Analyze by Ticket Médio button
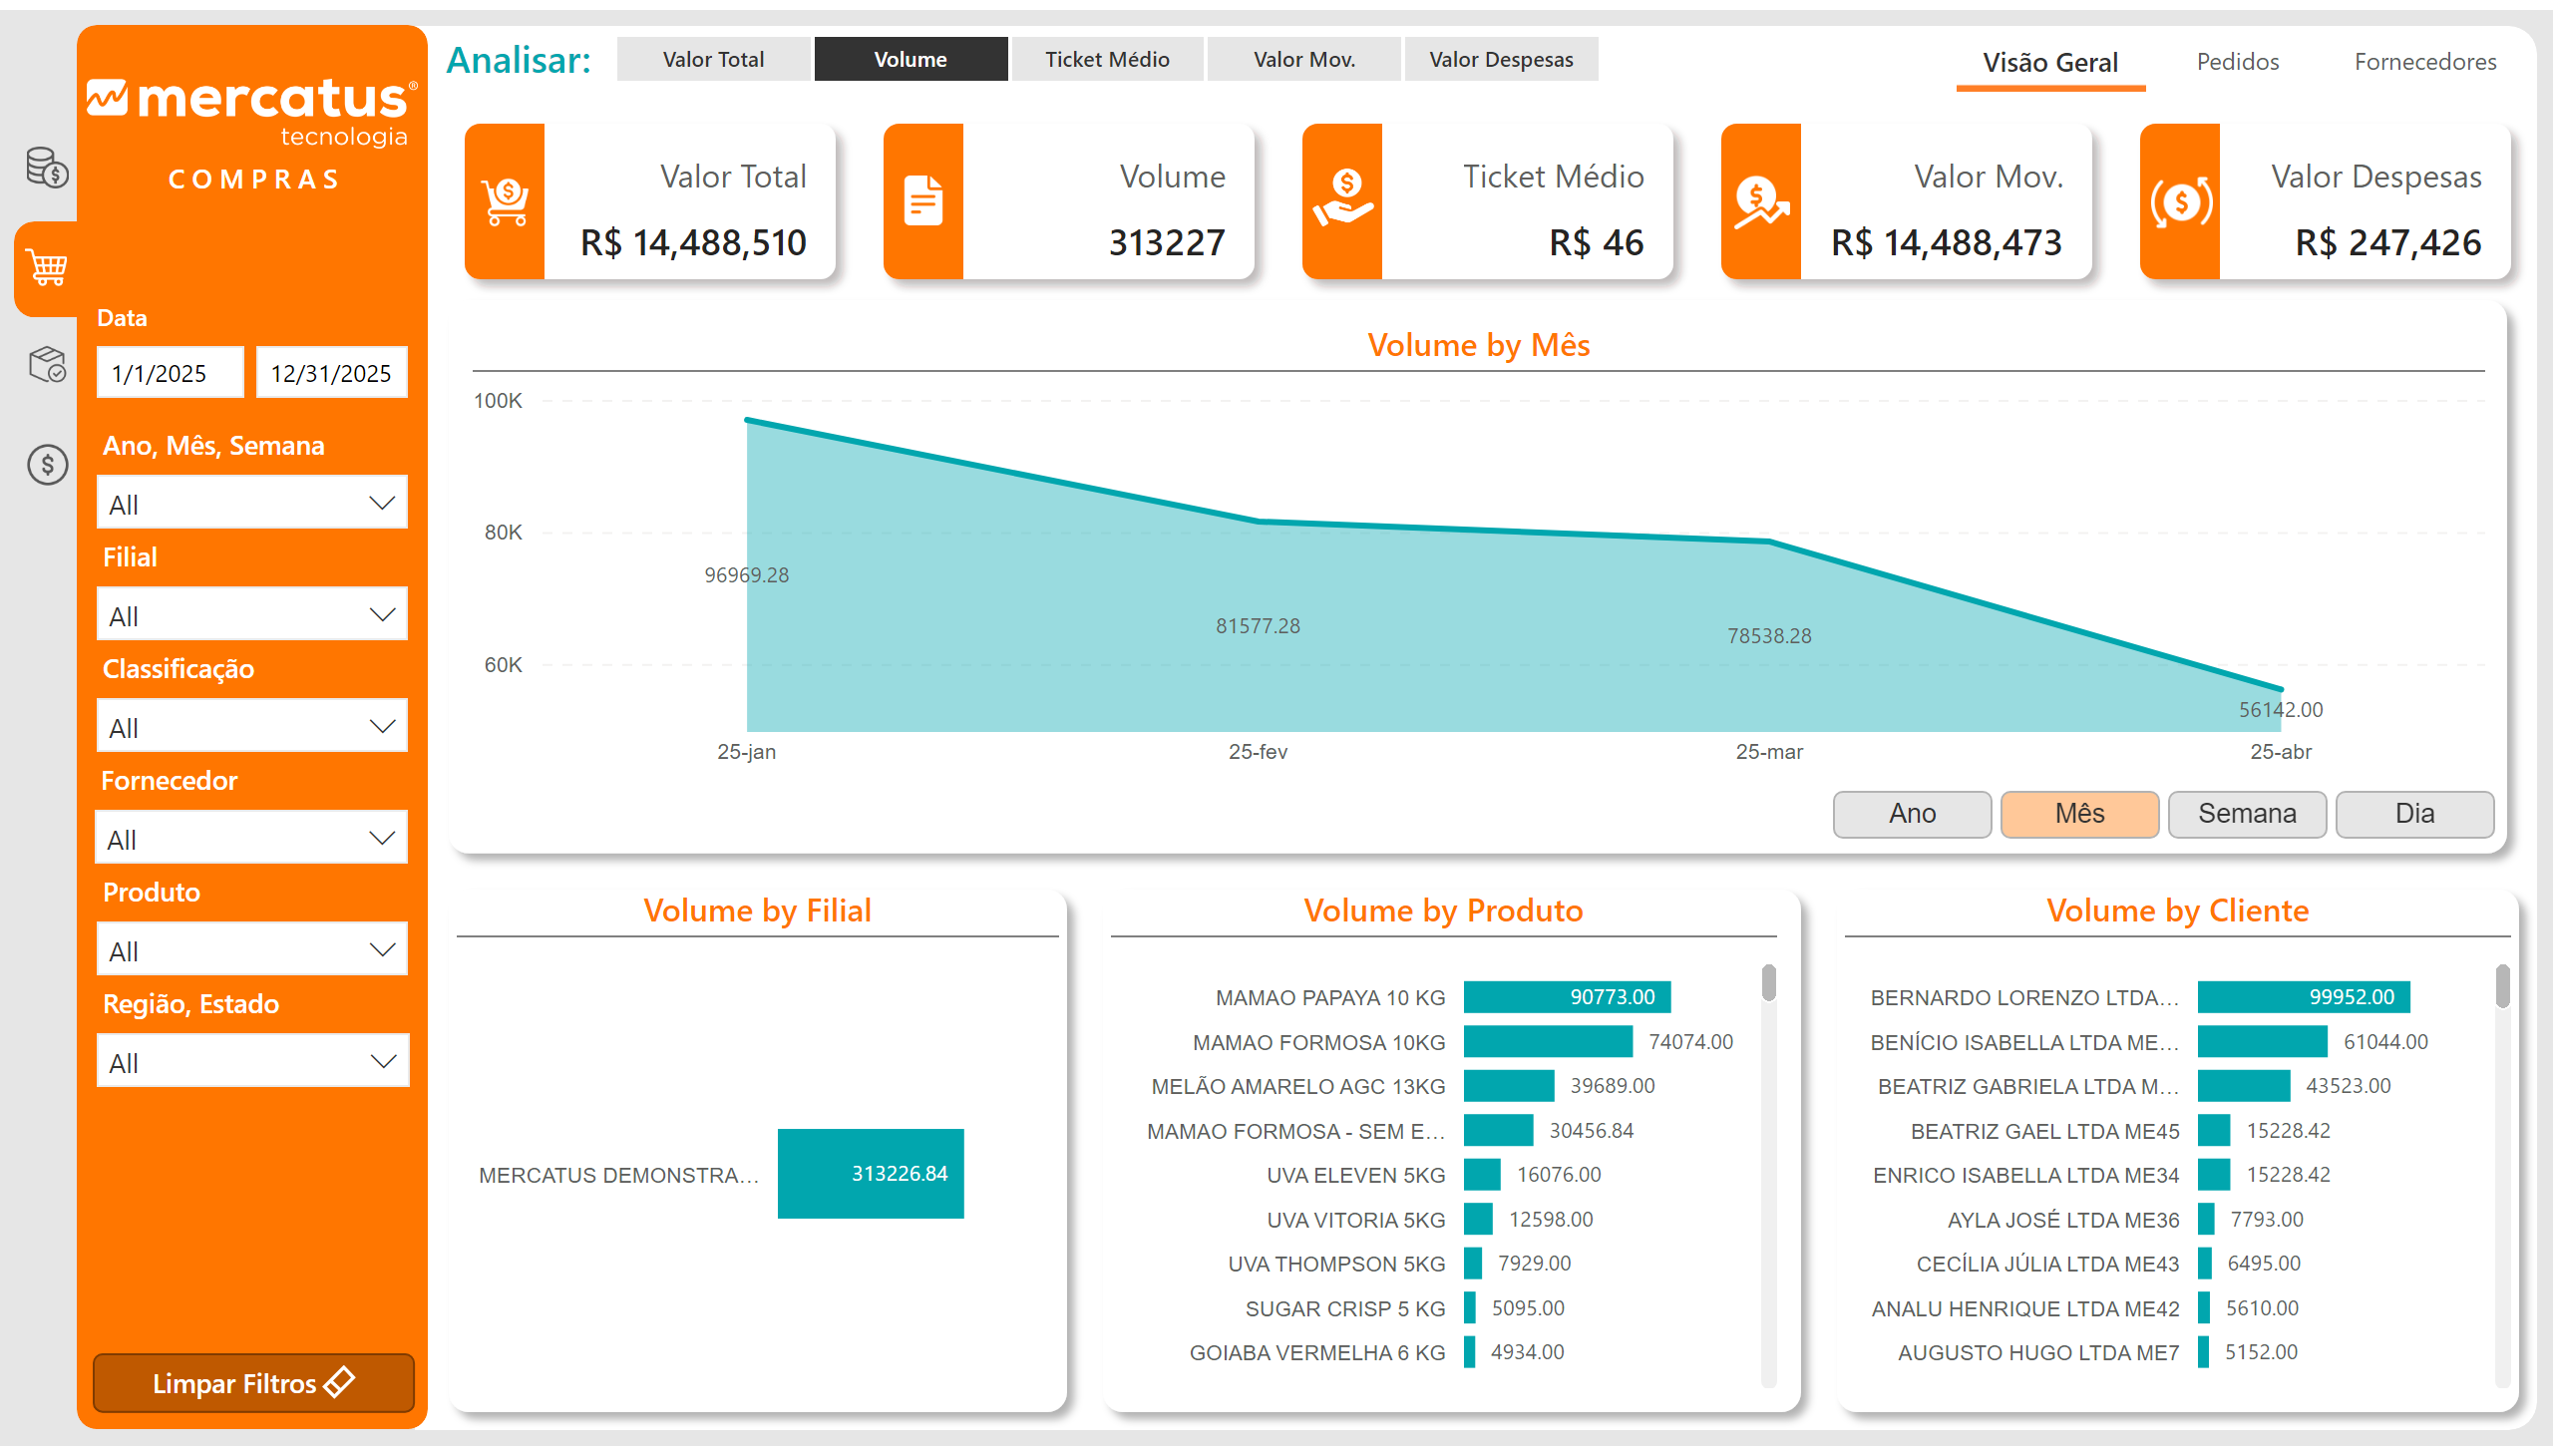2553x1456 pixels. [1107, 59]
